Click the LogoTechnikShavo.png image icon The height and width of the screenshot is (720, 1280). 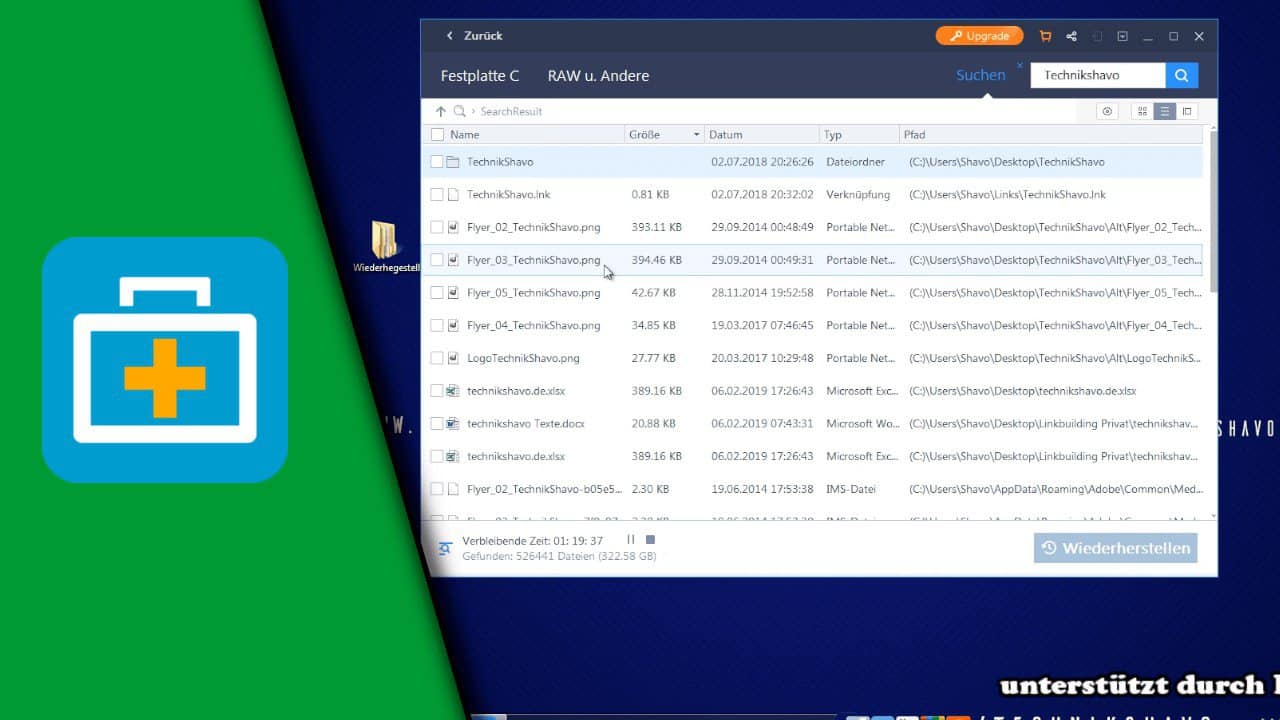[x=453, y=358]
